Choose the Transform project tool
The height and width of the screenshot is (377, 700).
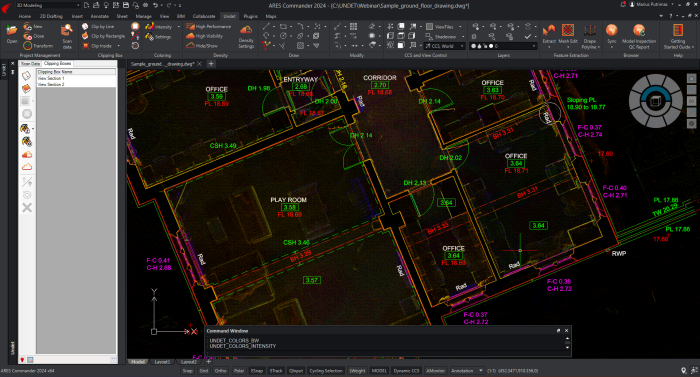pos(38,46)
